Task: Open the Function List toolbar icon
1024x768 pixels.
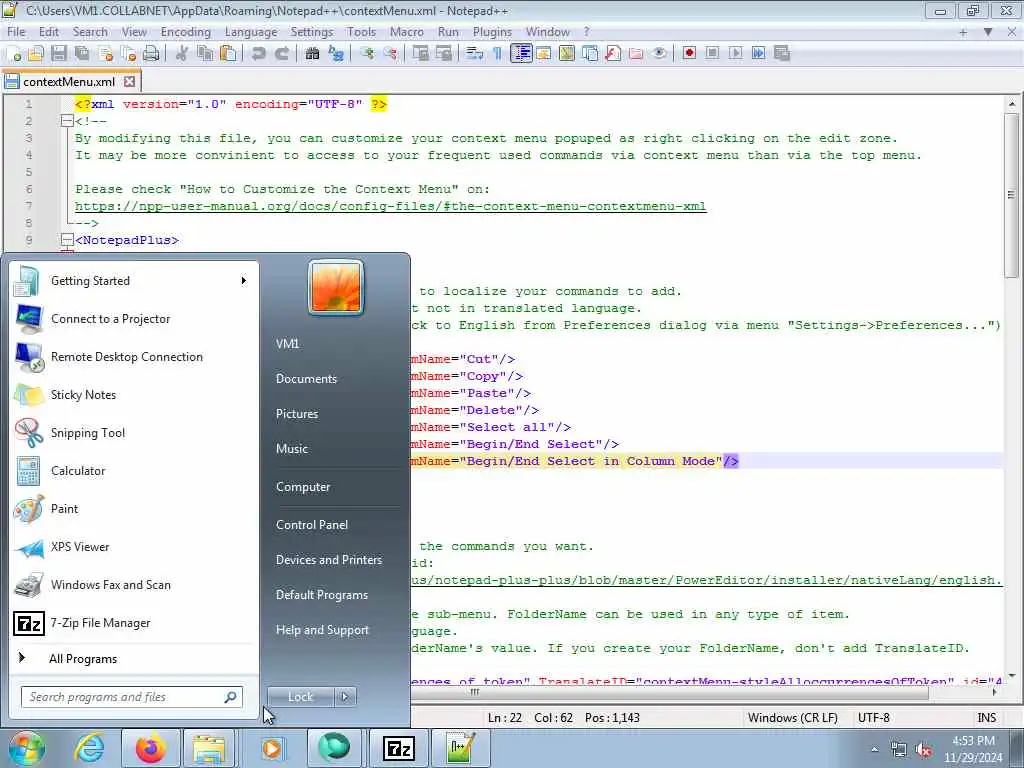Action: point(613,54)
